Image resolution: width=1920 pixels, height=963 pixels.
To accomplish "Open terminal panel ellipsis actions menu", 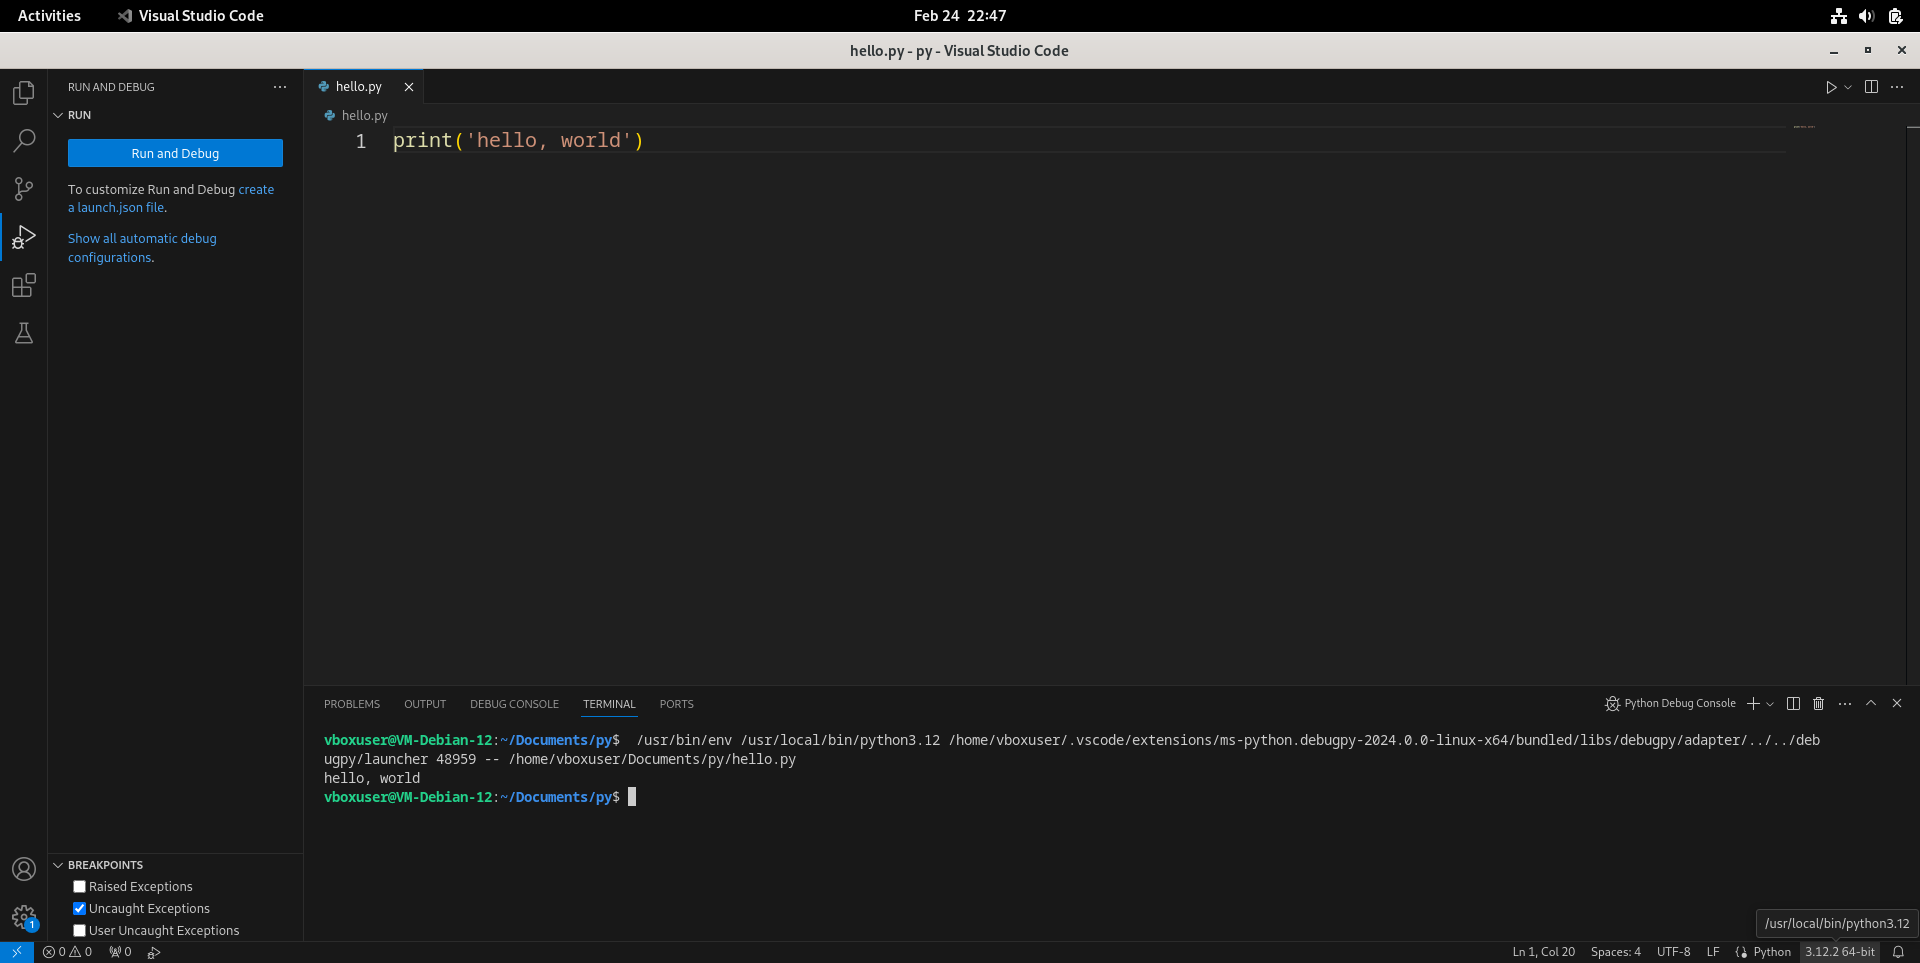I will (x=1845, y=704).
